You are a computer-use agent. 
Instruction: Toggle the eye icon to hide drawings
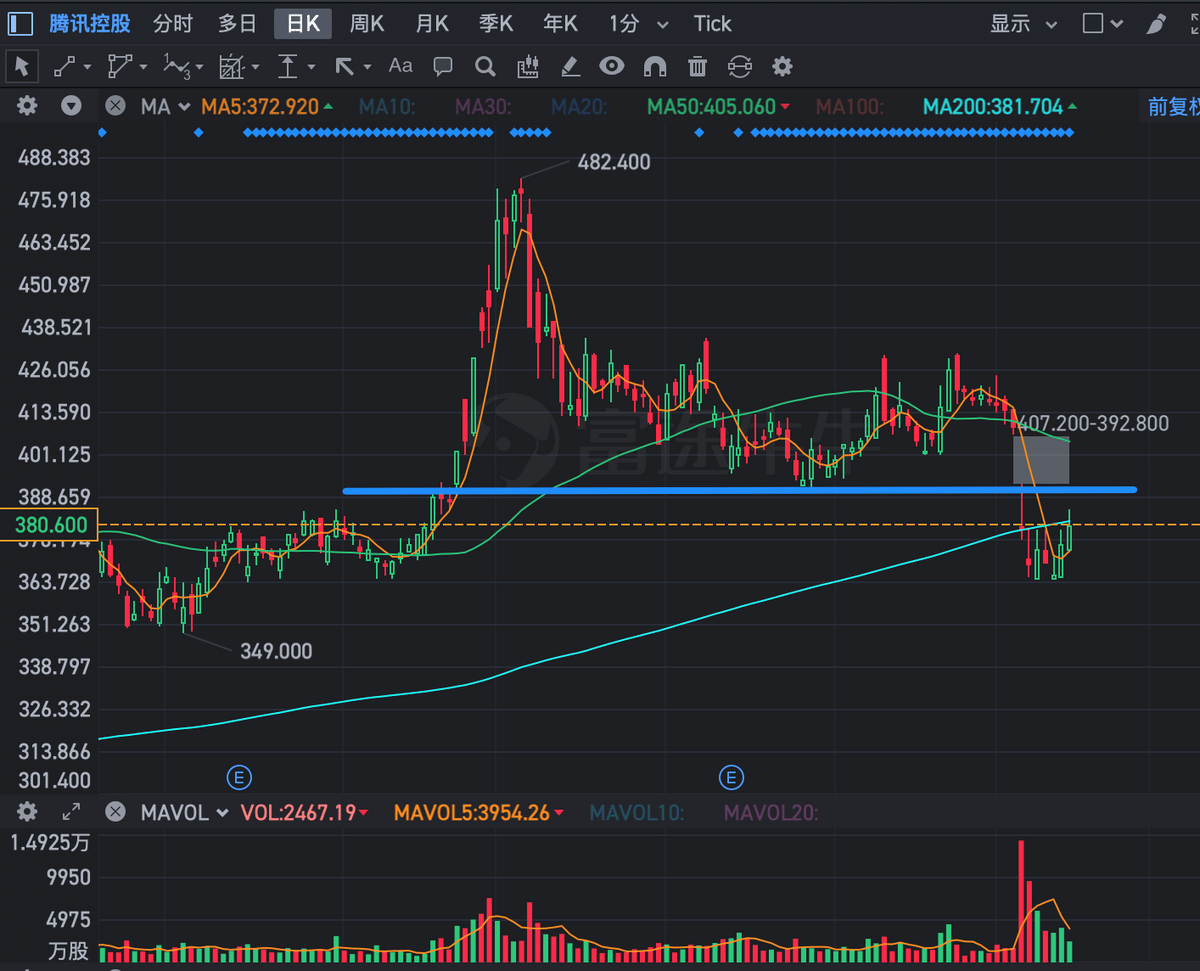pos(612,66)
